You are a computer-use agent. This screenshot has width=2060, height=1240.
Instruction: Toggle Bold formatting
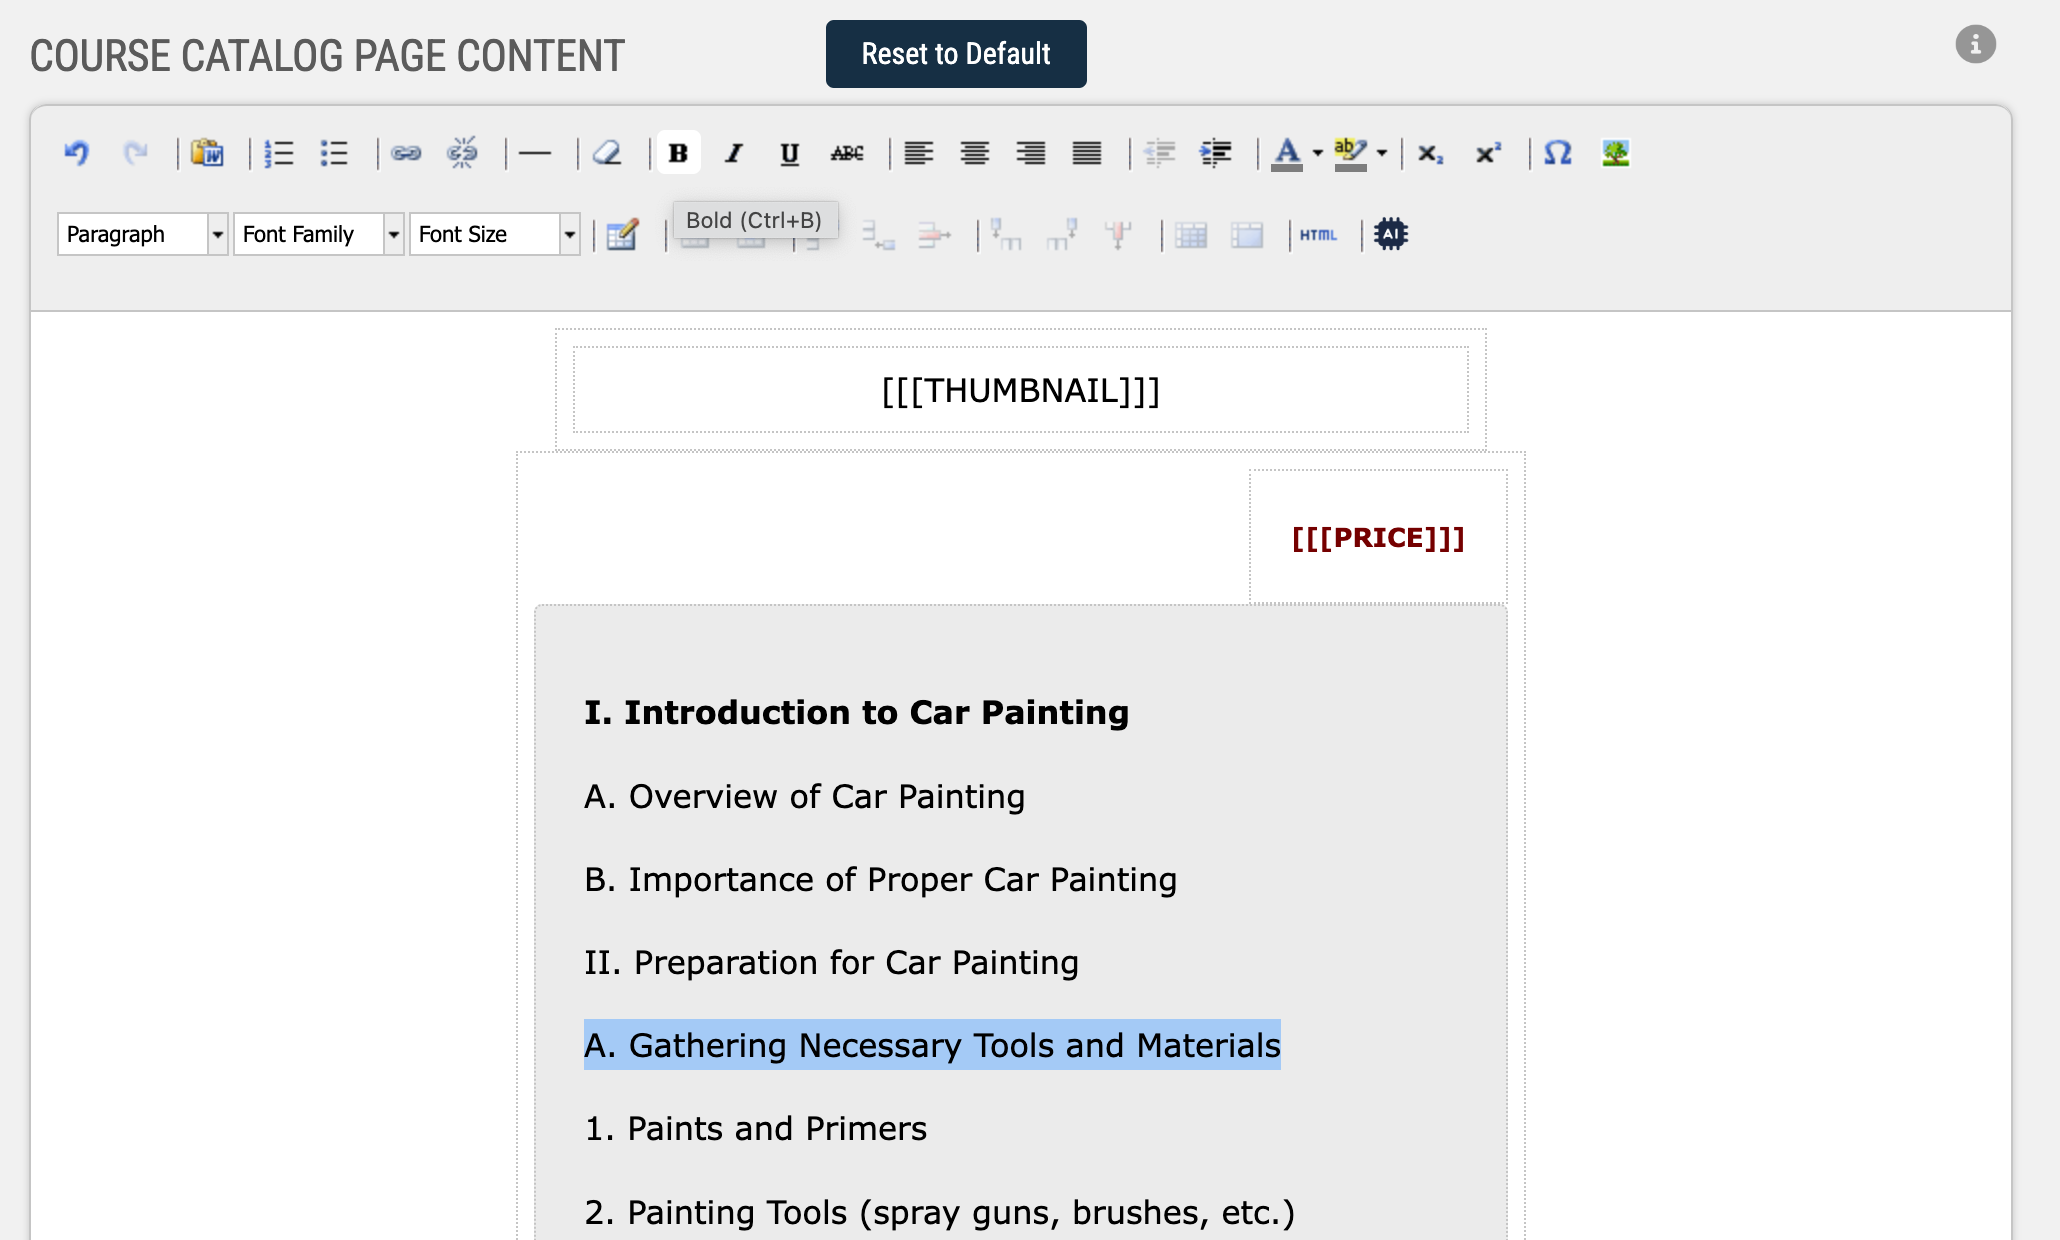pyautogui.click(x=678, y=153)
